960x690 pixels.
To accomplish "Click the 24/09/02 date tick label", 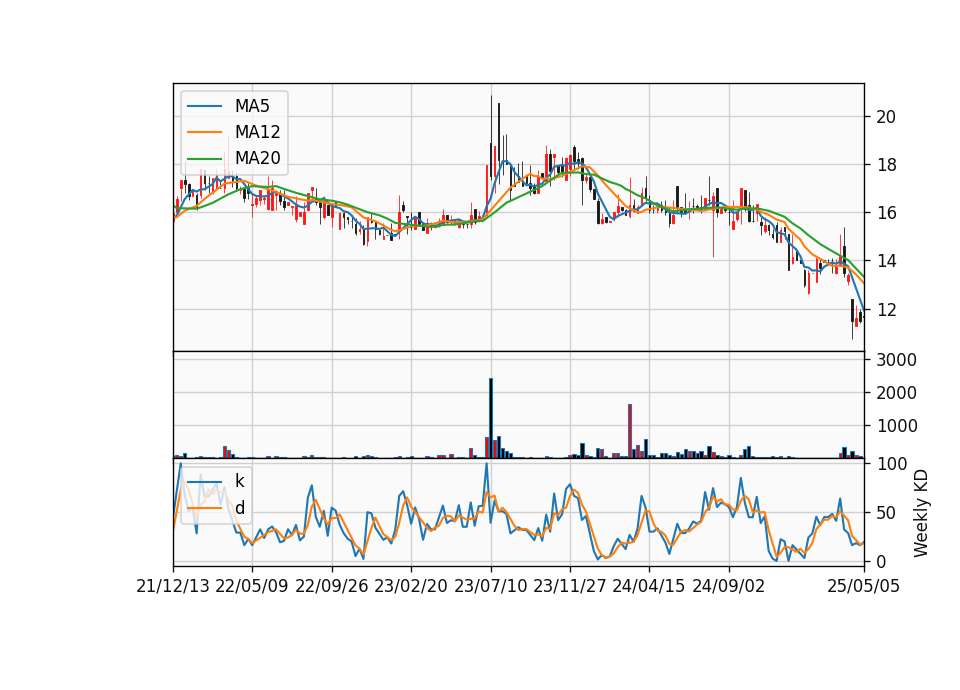I will pyautogui.click(x=729, y=586).
